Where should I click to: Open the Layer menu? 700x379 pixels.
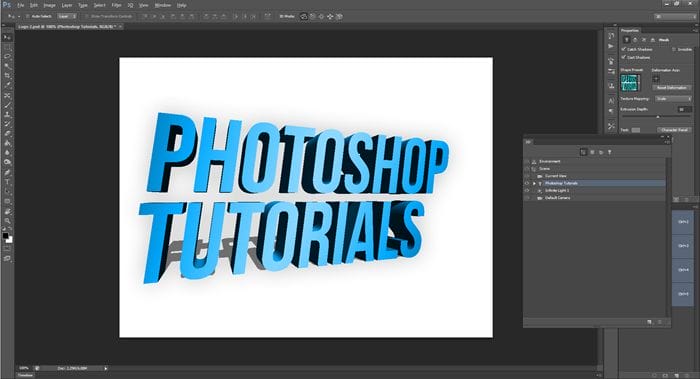pos(67,5)
